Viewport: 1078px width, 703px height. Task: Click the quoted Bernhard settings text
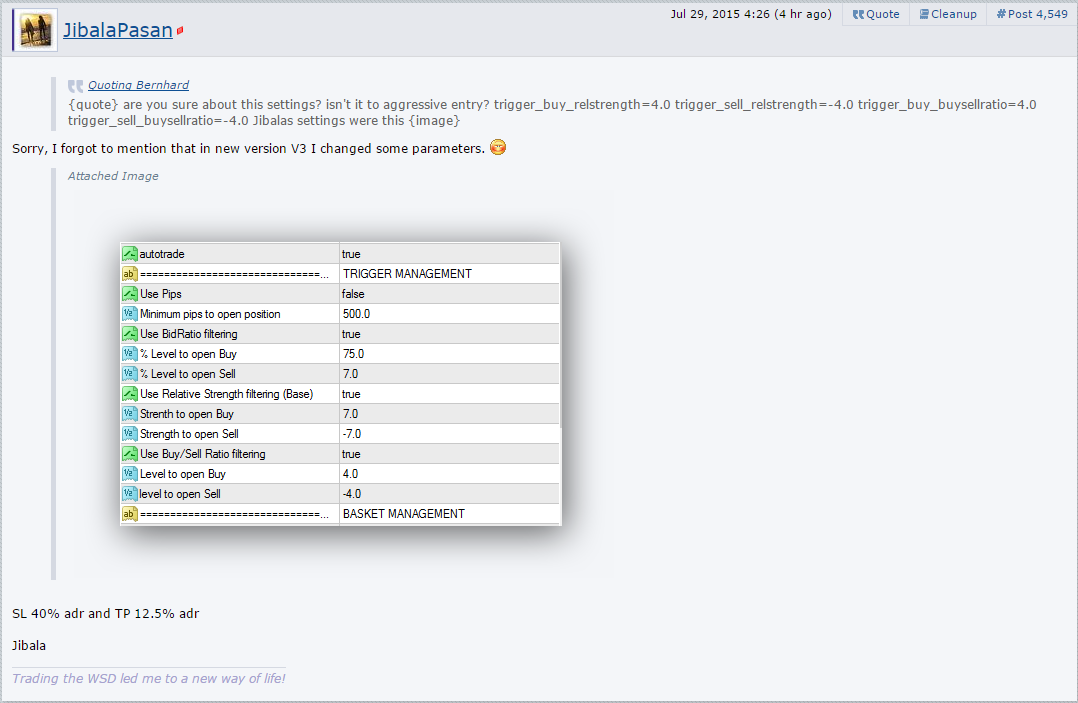coord(552,112)
